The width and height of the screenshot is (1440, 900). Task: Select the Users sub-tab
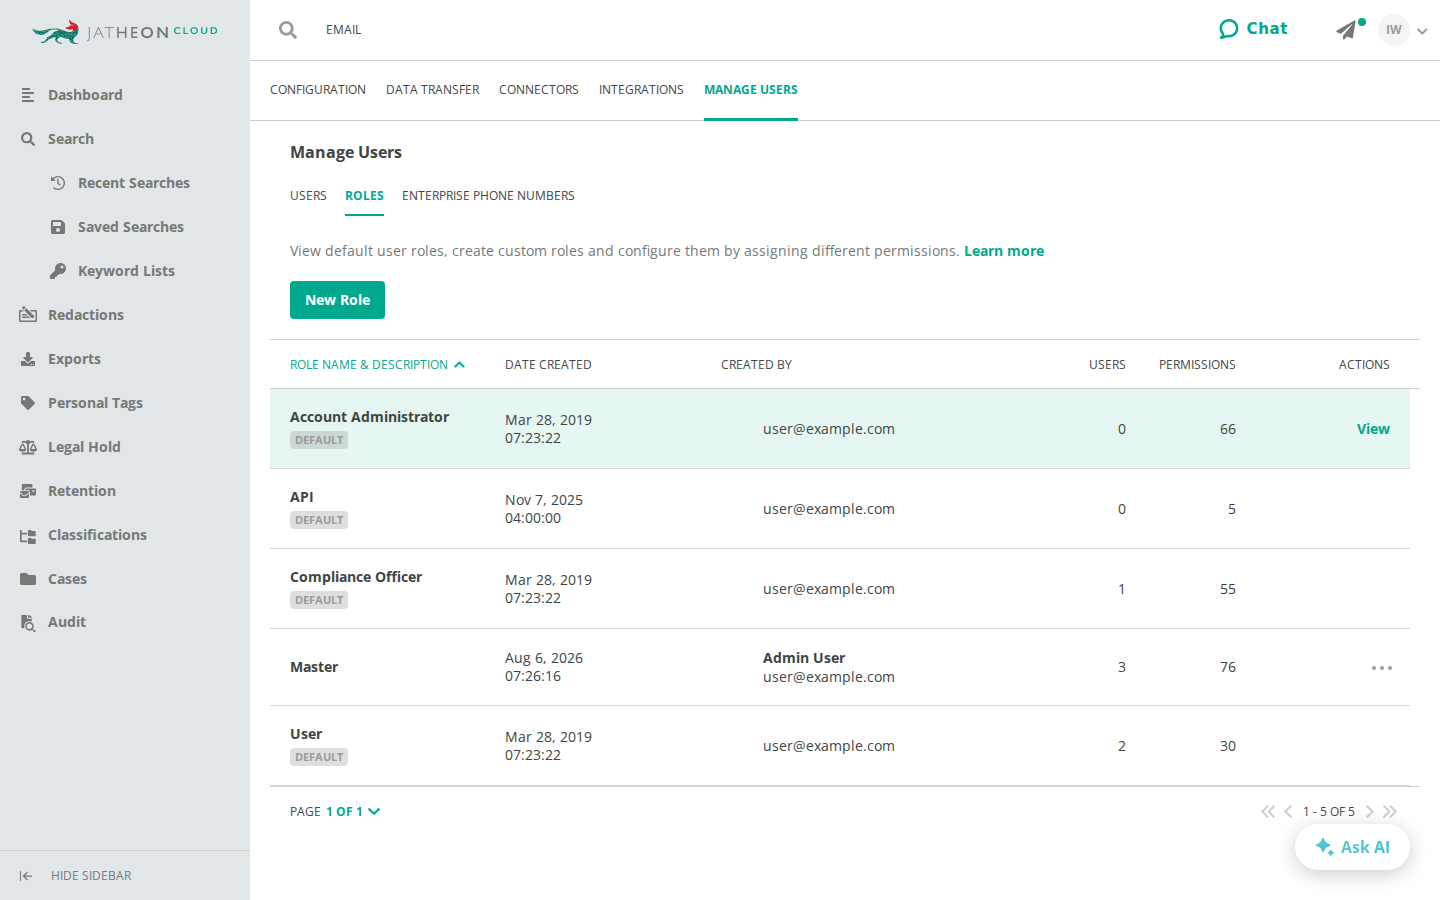click(308, 196)
